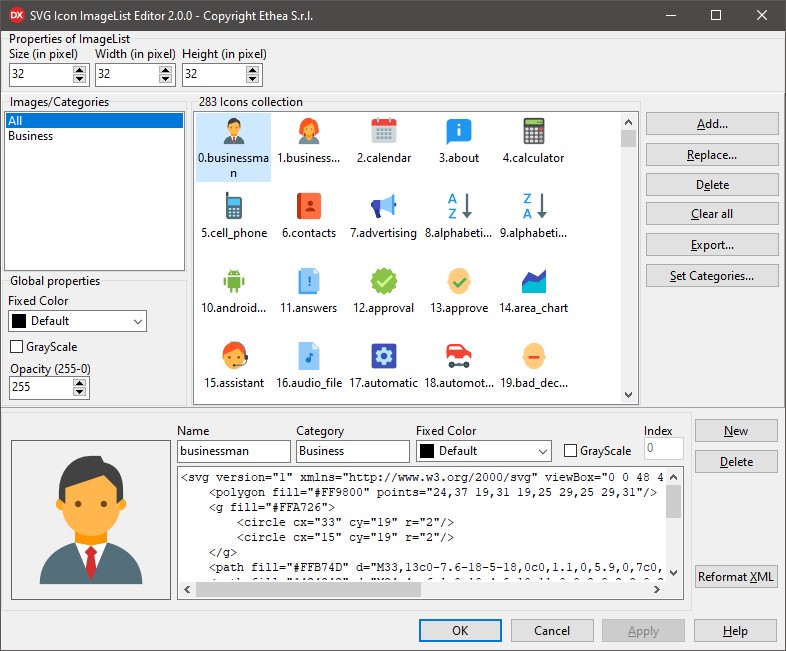Select the advertising megaphone icon
This screenshot has height=651, width=786.
click(383, 206)
